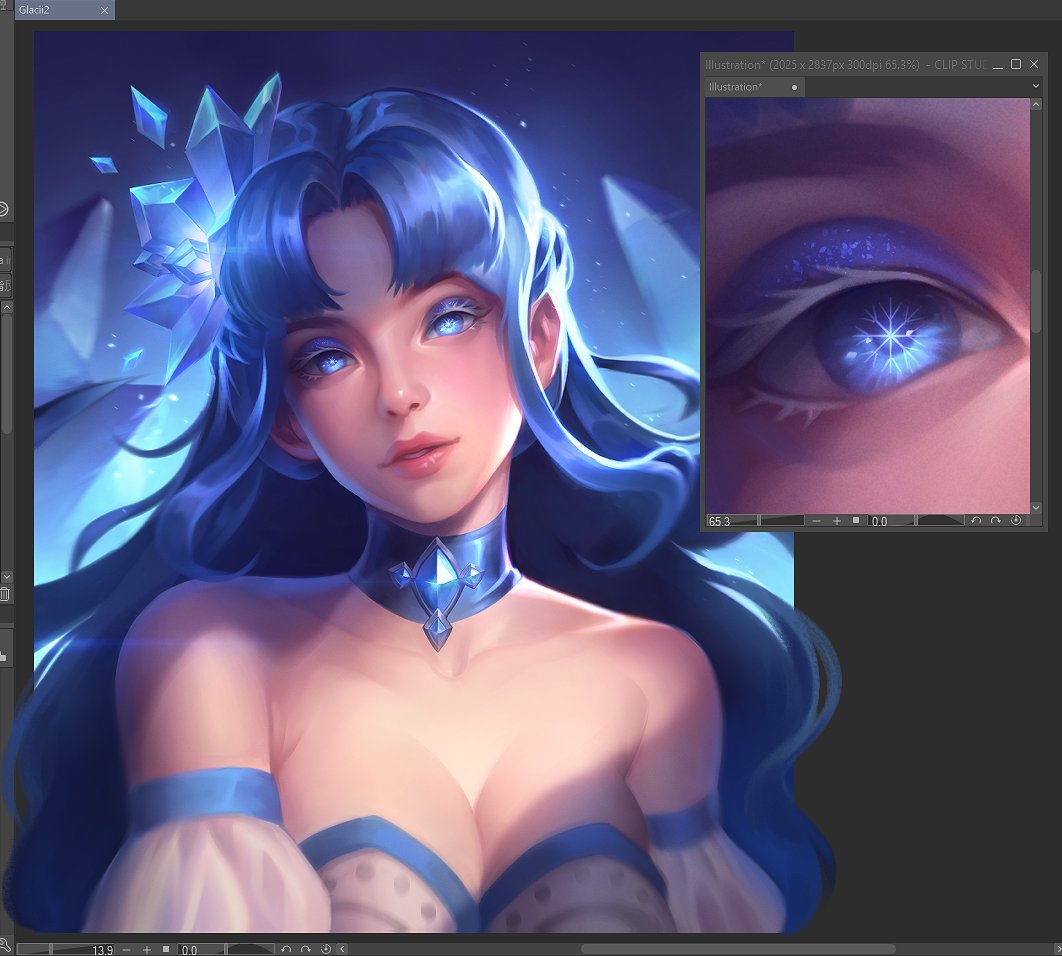Click wrench settings icon at bottom-left
Image resolution: width=1062 pixels, height=956 pixels.
coord(5,947)
